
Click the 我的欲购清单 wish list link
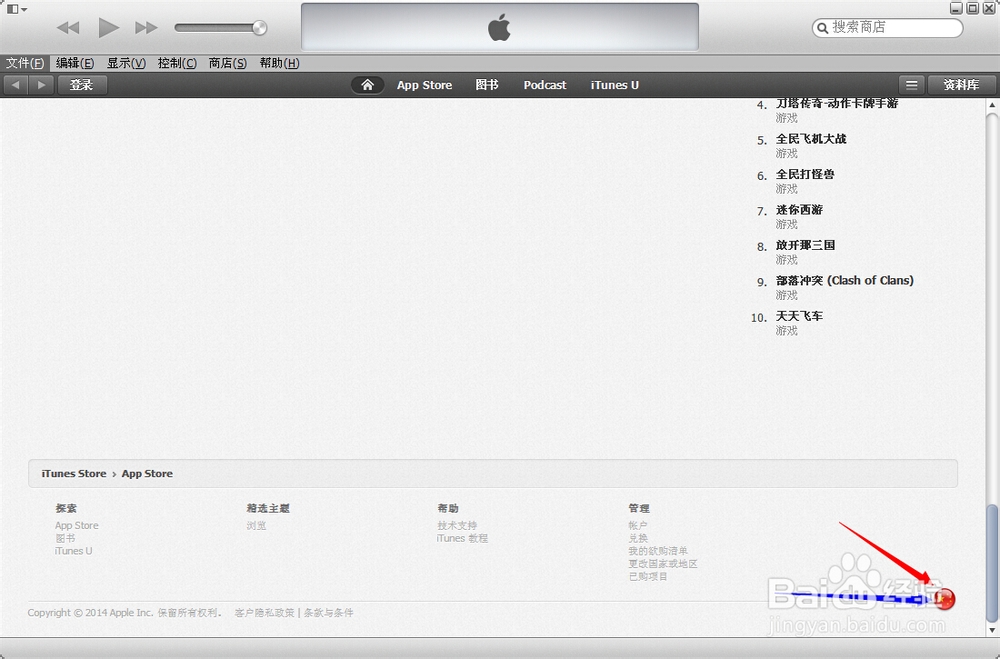[658, 551]
